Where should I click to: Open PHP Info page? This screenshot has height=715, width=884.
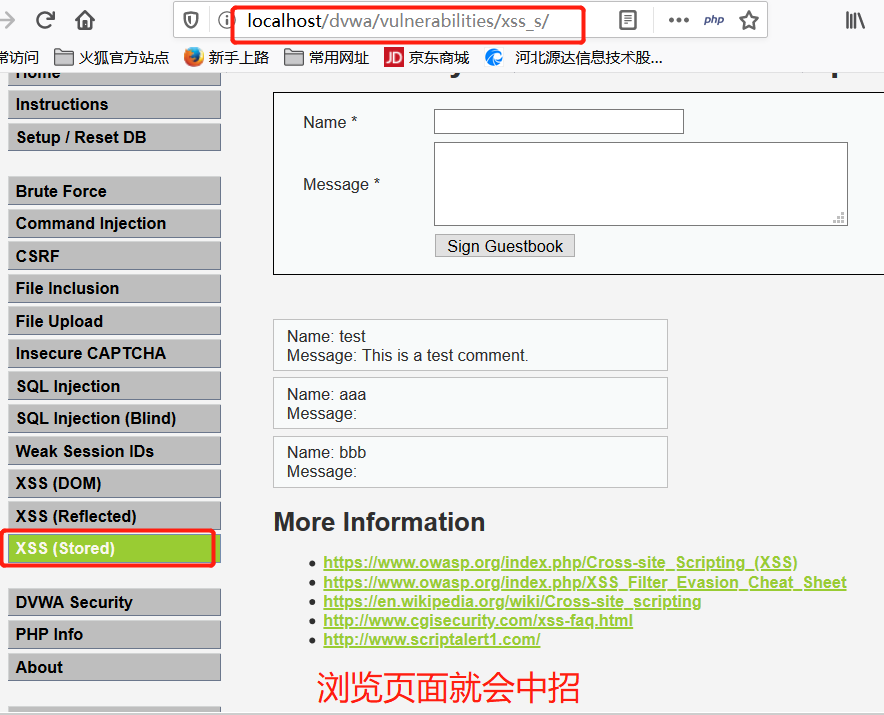(114, 635)
